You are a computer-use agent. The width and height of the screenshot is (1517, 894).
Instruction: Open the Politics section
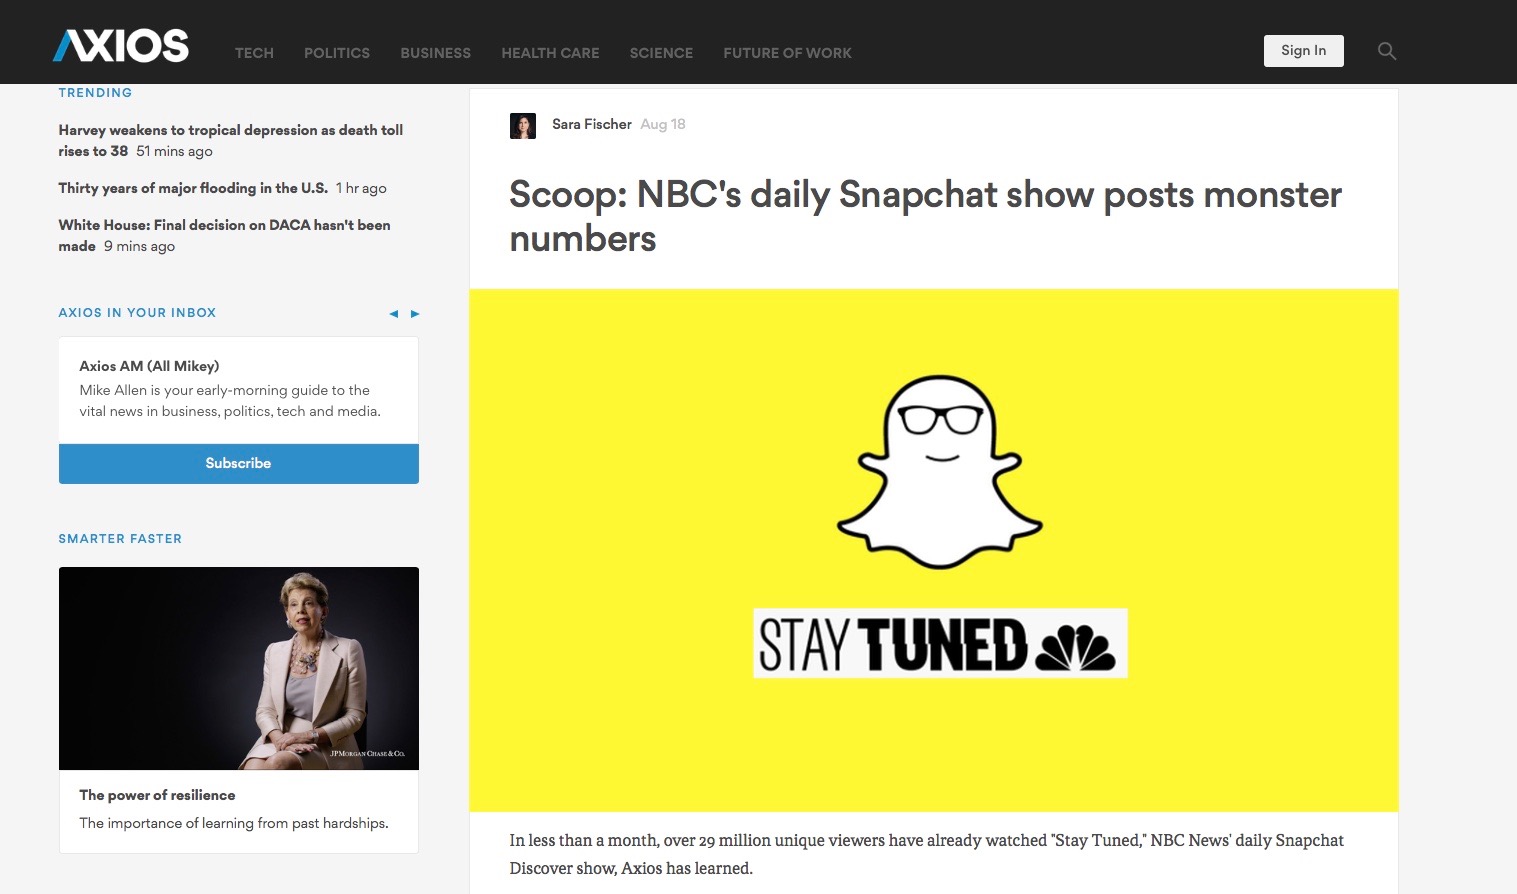(x=337, y=53)
